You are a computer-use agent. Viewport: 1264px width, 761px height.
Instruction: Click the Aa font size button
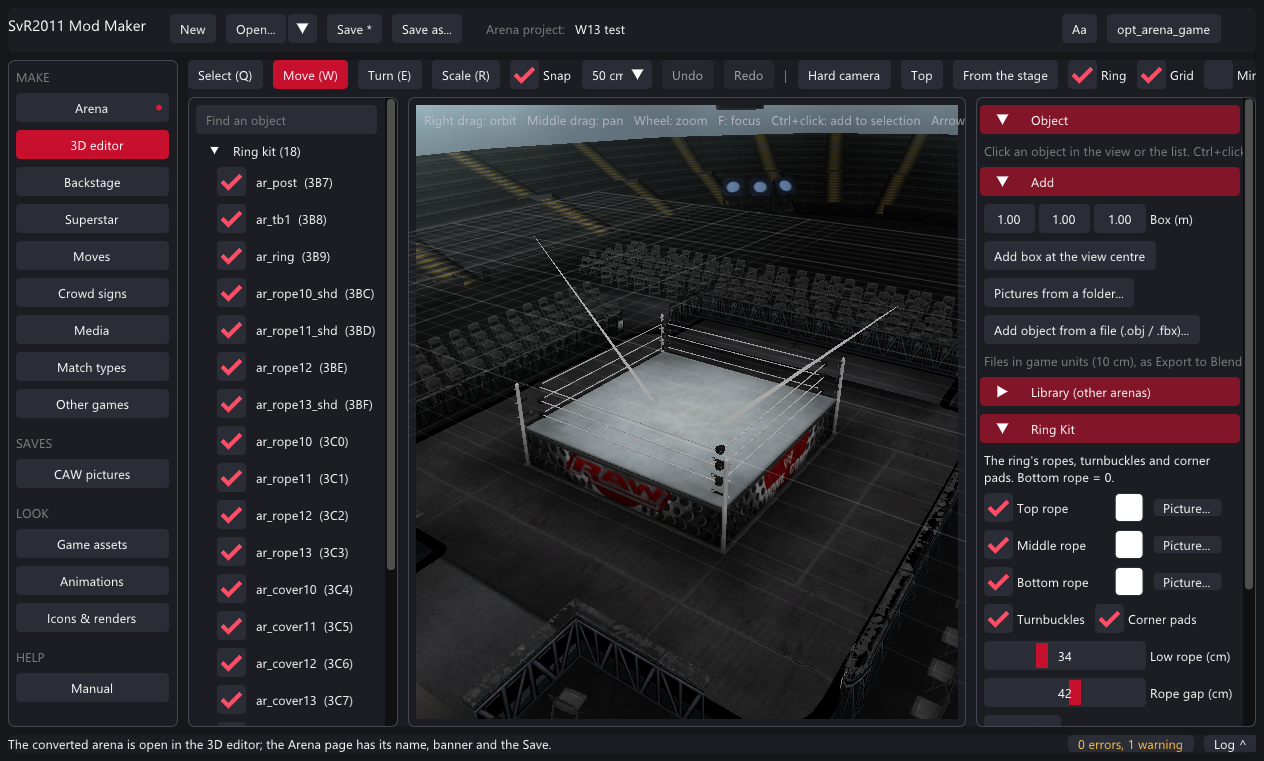pyautogui.click(x=1079, y=30)
